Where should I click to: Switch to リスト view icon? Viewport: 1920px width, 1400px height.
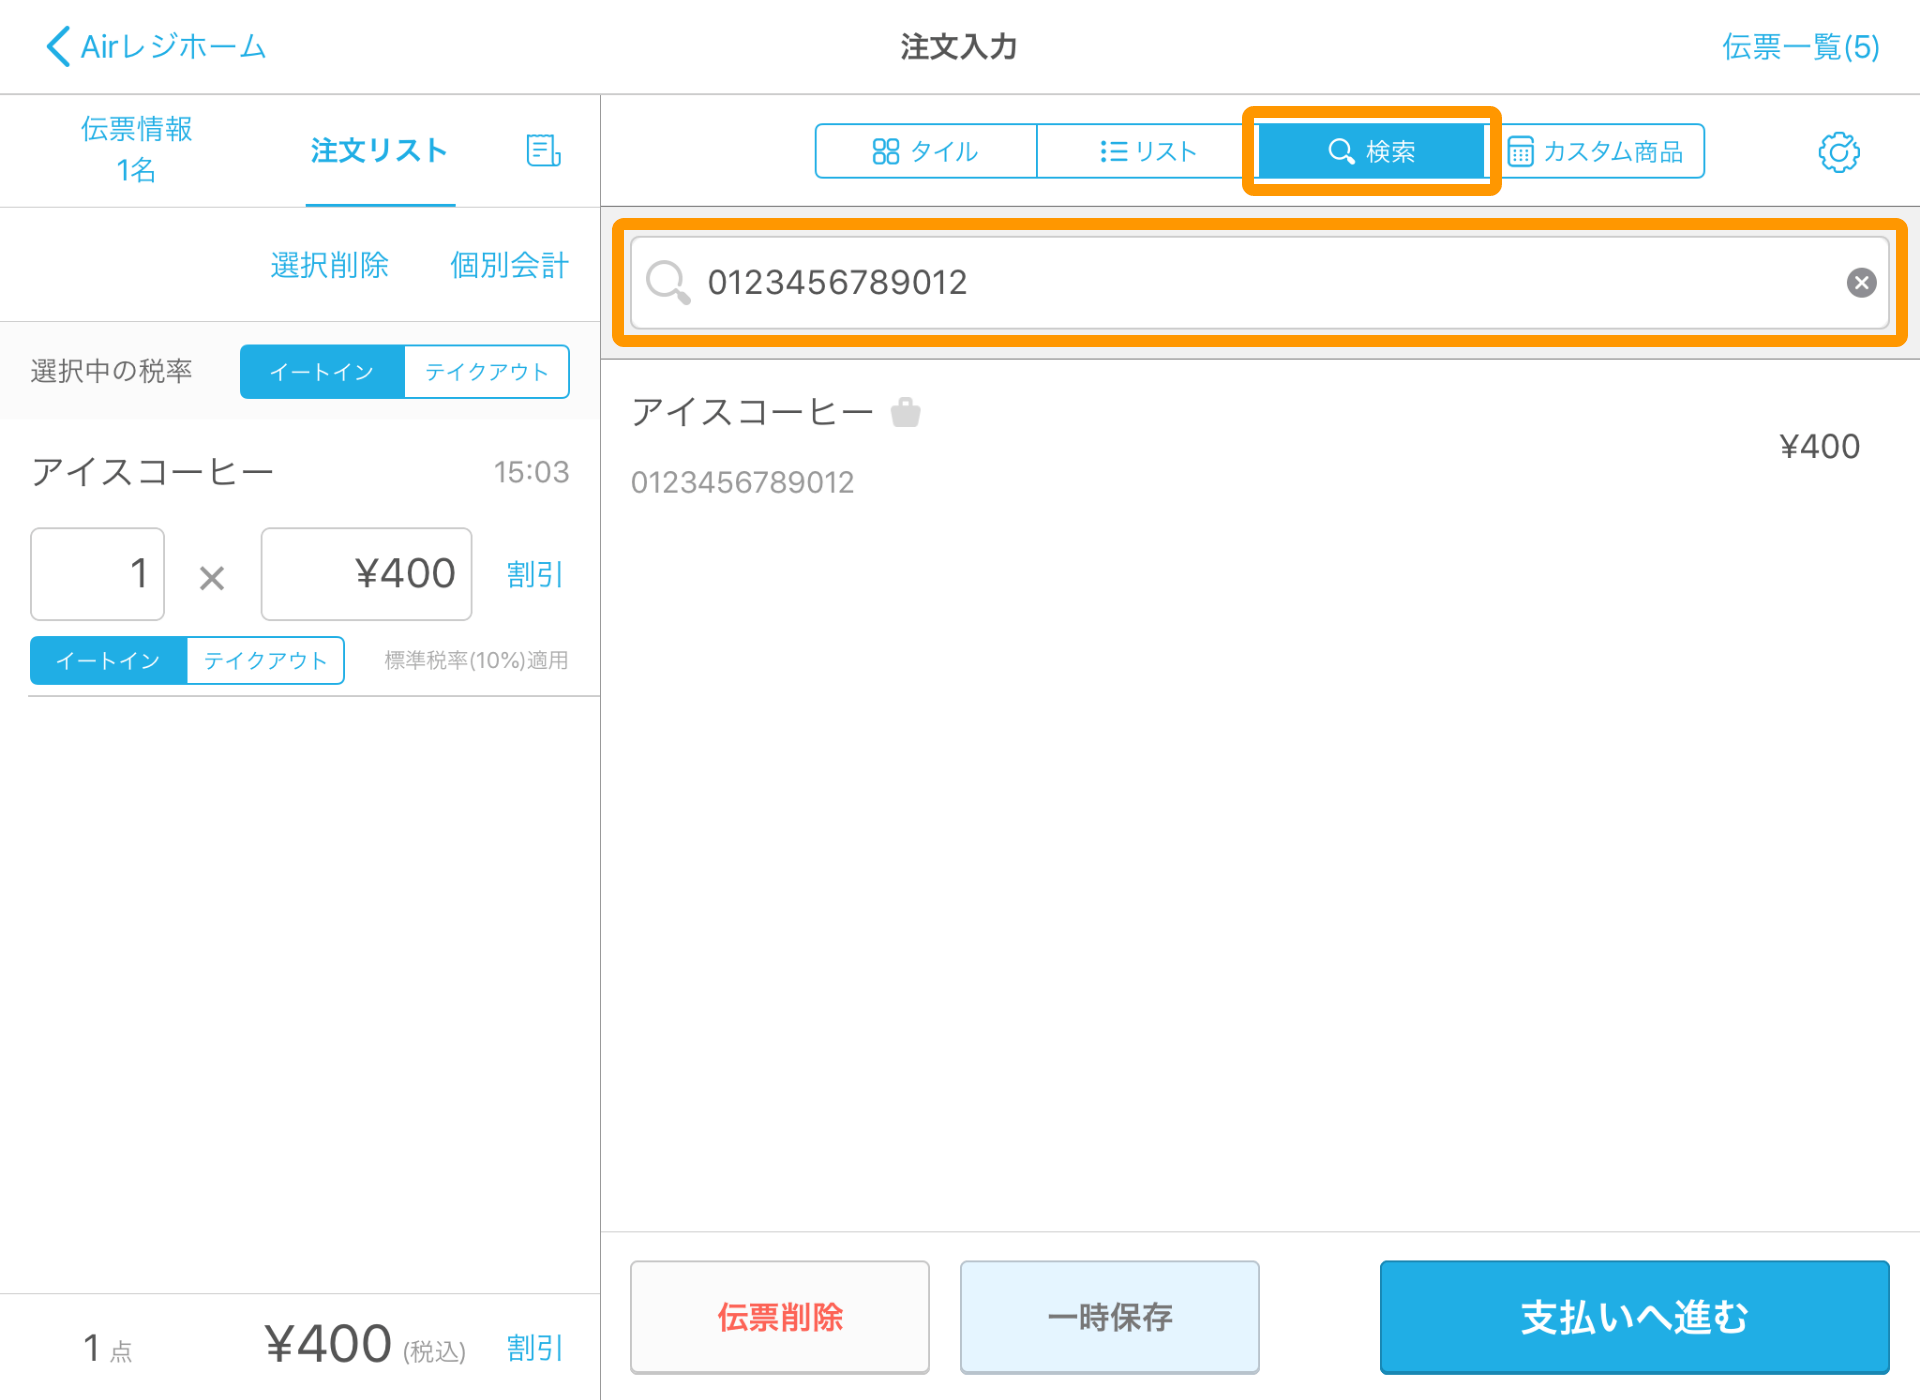coord(1143,151)
